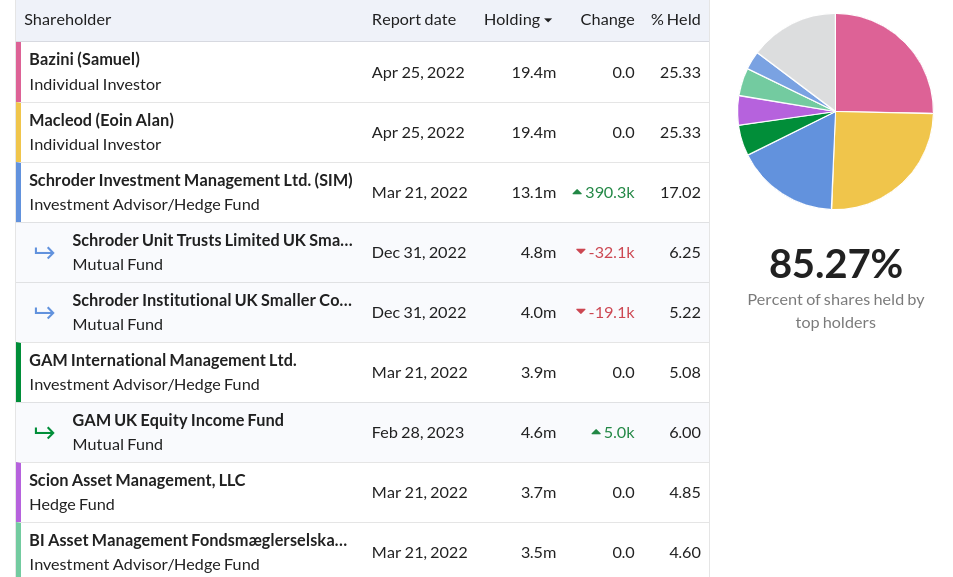953x577 pixels.
Task: Open Schroder Unit Trusts Limited UK fund link
Action: [x=212, y=240]
